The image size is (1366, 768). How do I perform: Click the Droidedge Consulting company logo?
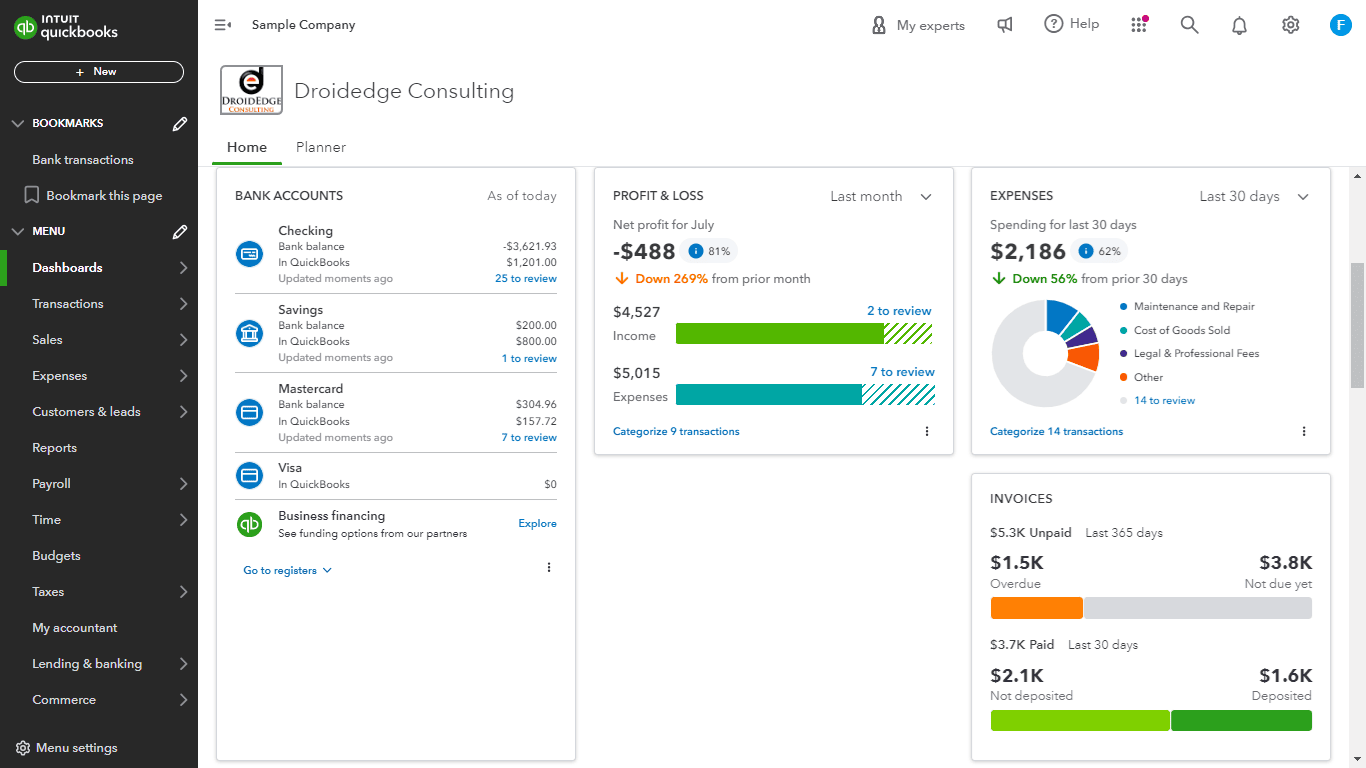[251, 91]
